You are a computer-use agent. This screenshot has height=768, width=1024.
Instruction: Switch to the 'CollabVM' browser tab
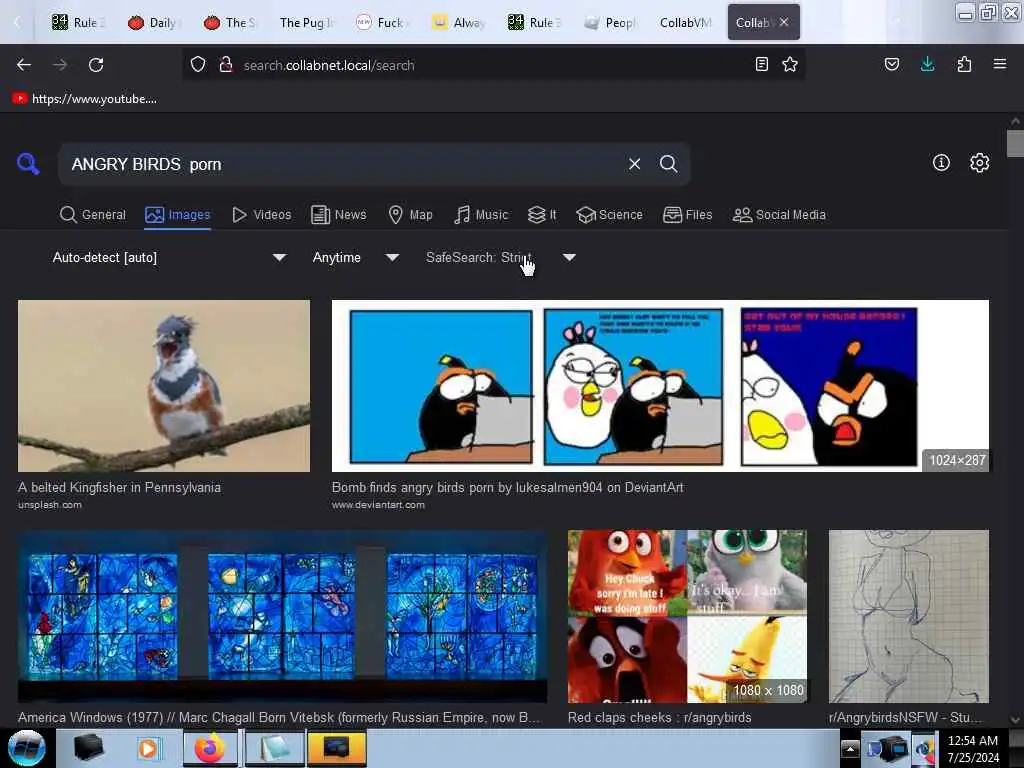[686, 22]
